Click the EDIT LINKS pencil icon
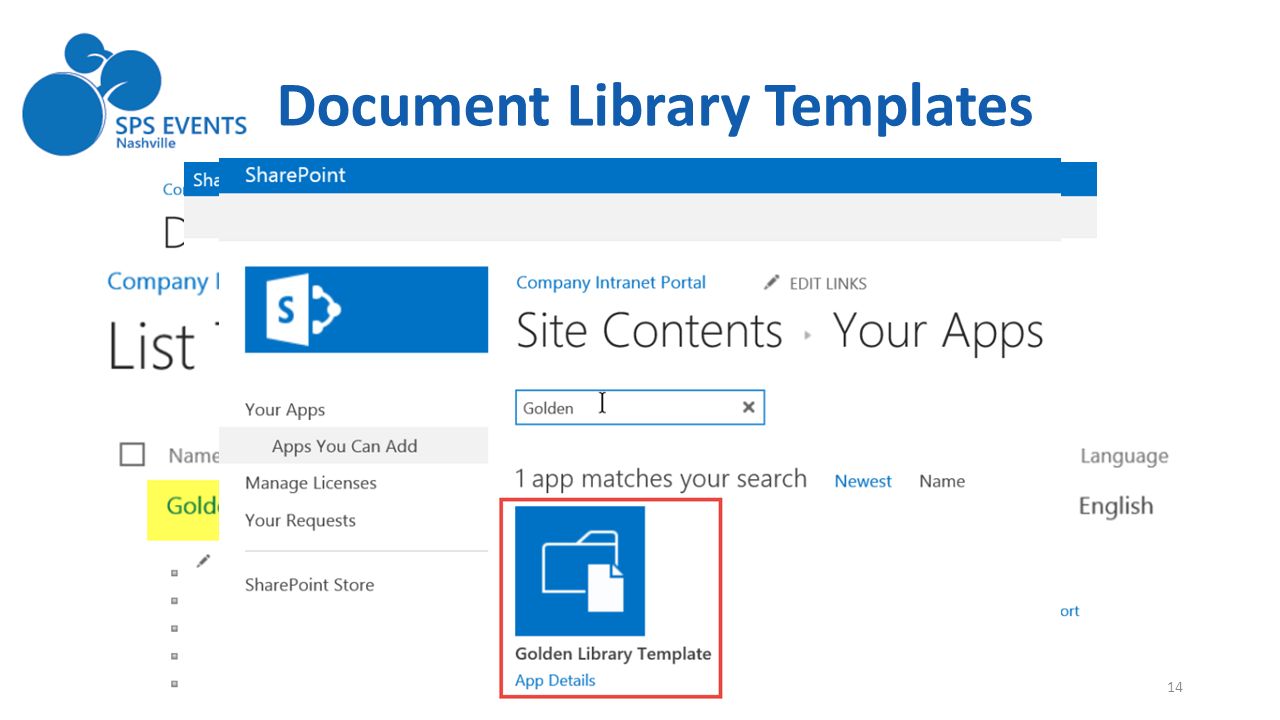The height and width of the screenshot is (720, 1280). [771, 283]
